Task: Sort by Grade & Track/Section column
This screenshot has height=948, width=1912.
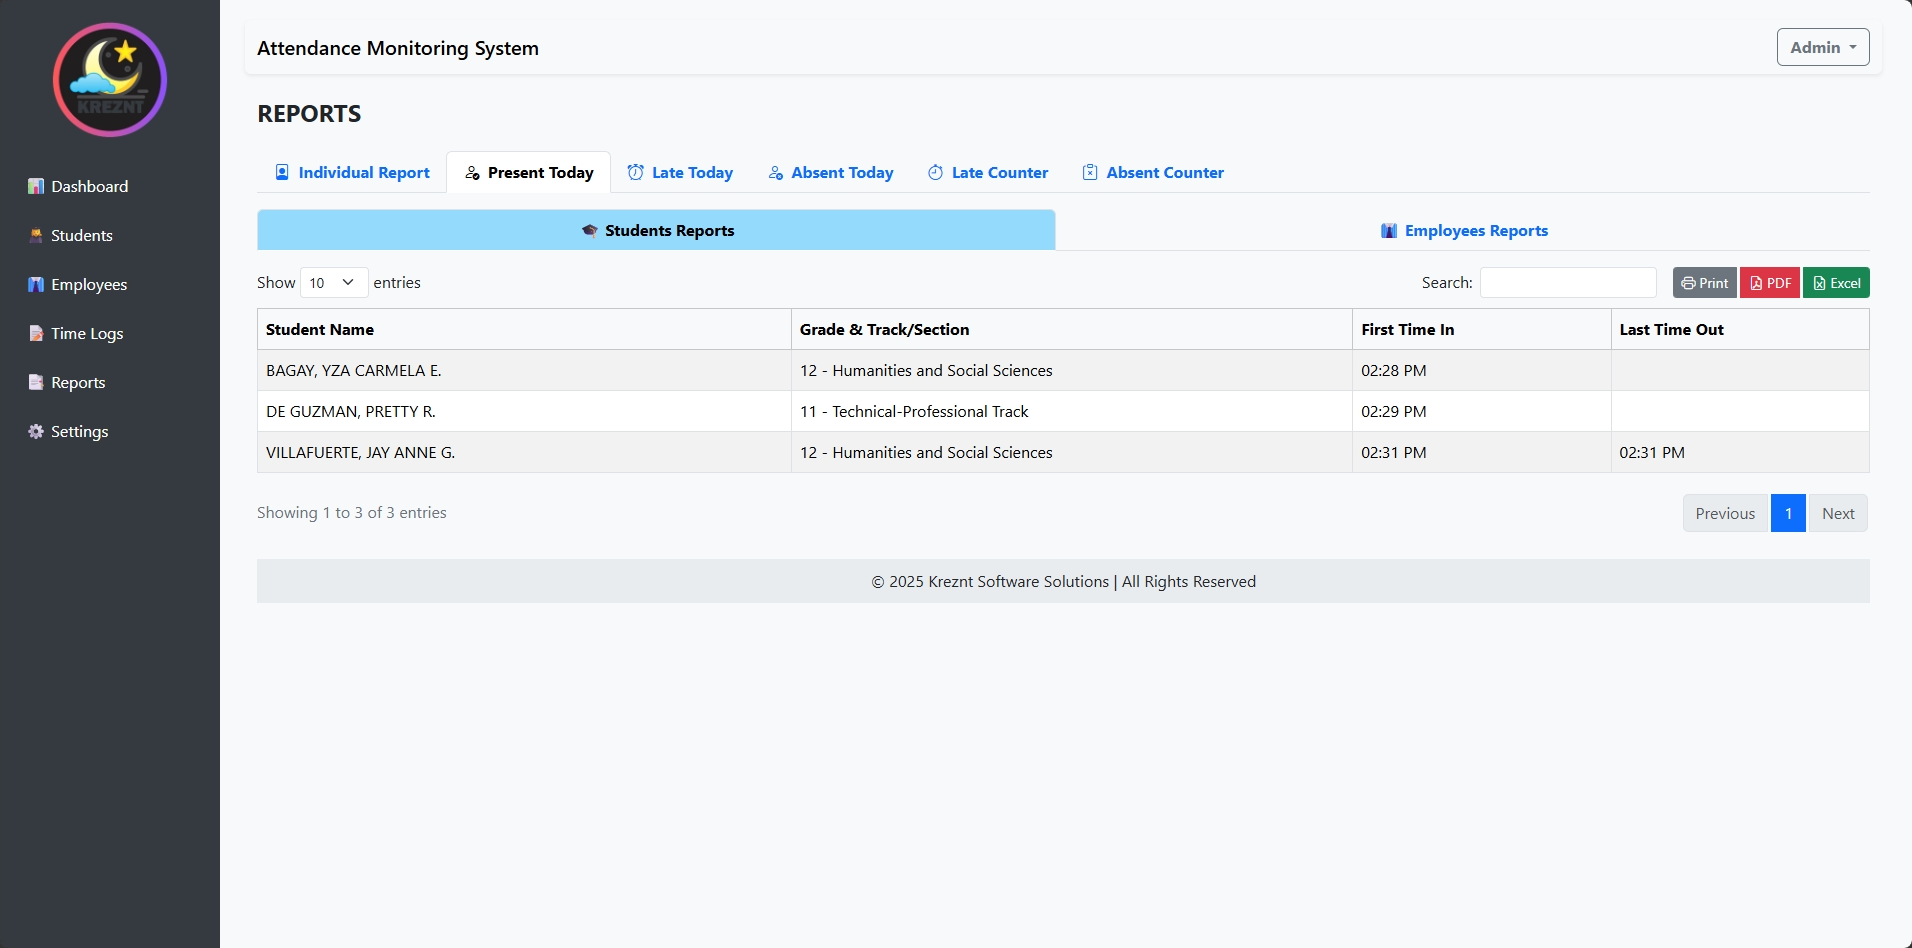Action: point(1071,329)
